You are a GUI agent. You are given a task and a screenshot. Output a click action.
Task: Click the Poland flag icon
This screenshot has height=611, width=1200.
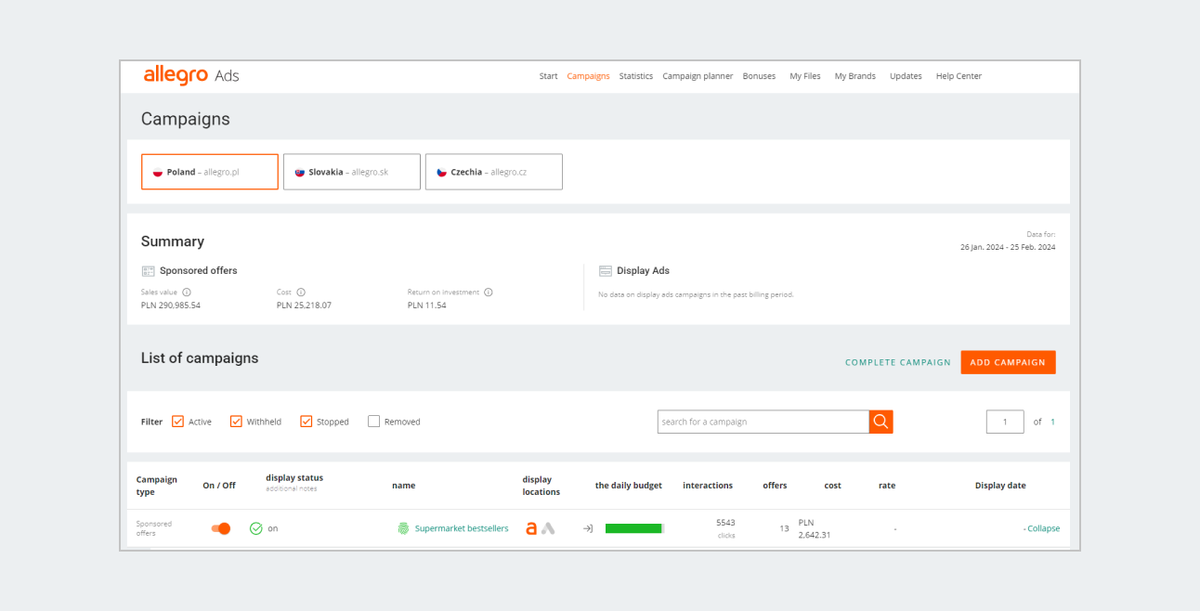[158, 172]
